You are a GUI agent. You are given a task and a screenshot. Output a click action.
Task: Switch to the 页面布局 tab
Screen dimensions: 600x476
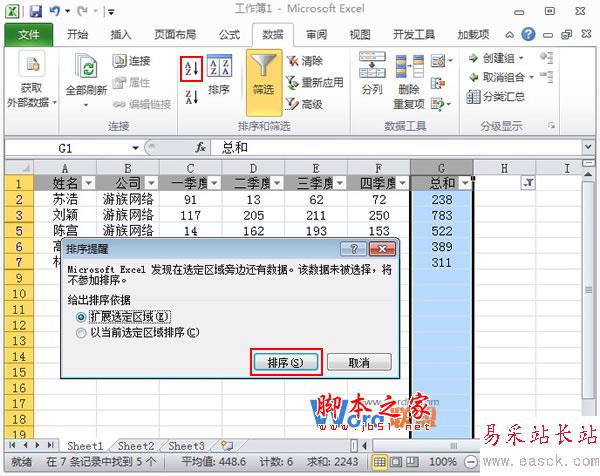tap(175, 35)
